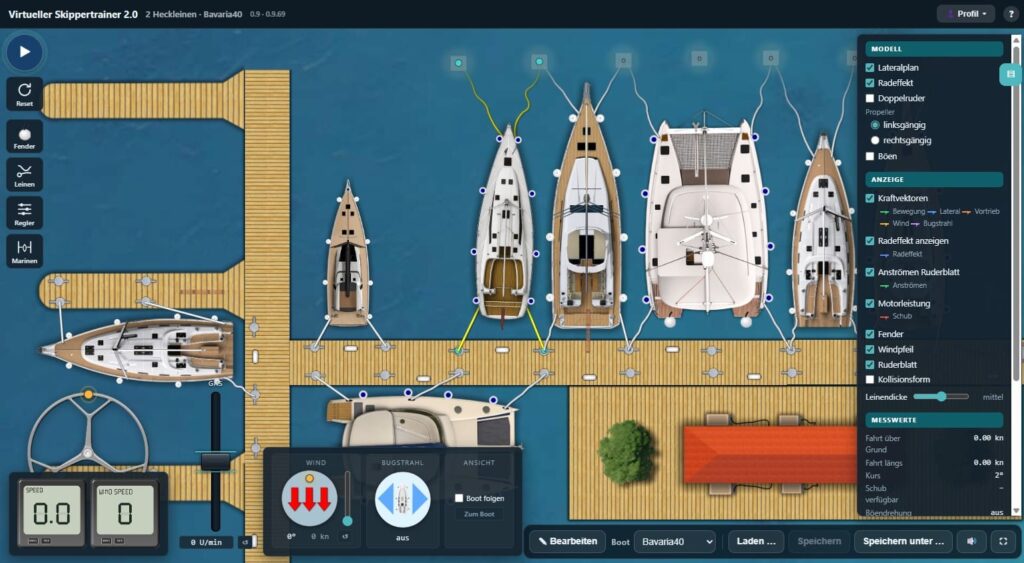Screen dimensions: 1024x563
Task: Click the right bow thruster arrow
Action: (x=420, y=499)
